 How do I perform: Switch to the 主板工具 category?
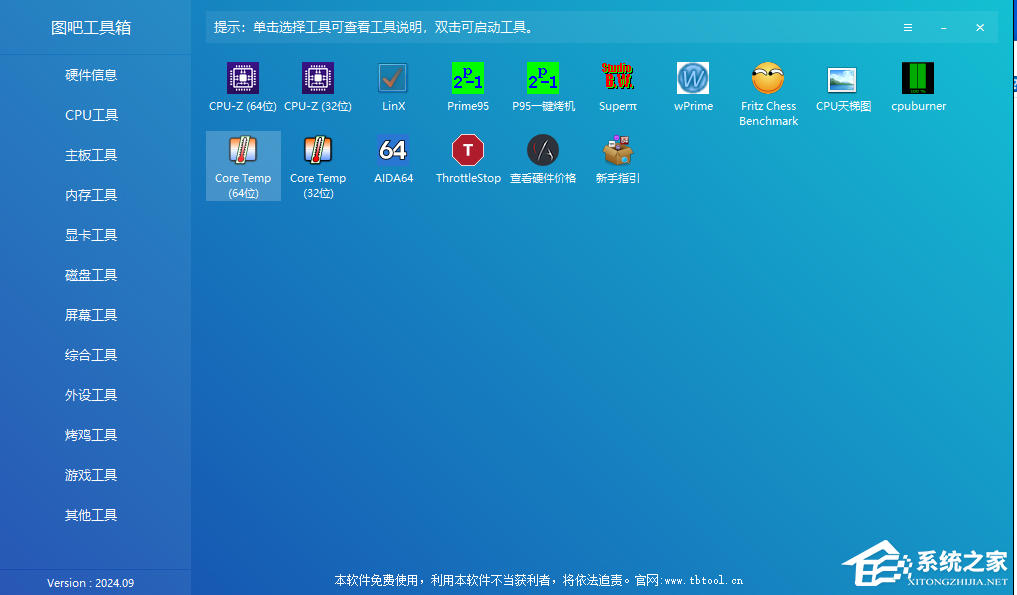(x=91, y=155)
